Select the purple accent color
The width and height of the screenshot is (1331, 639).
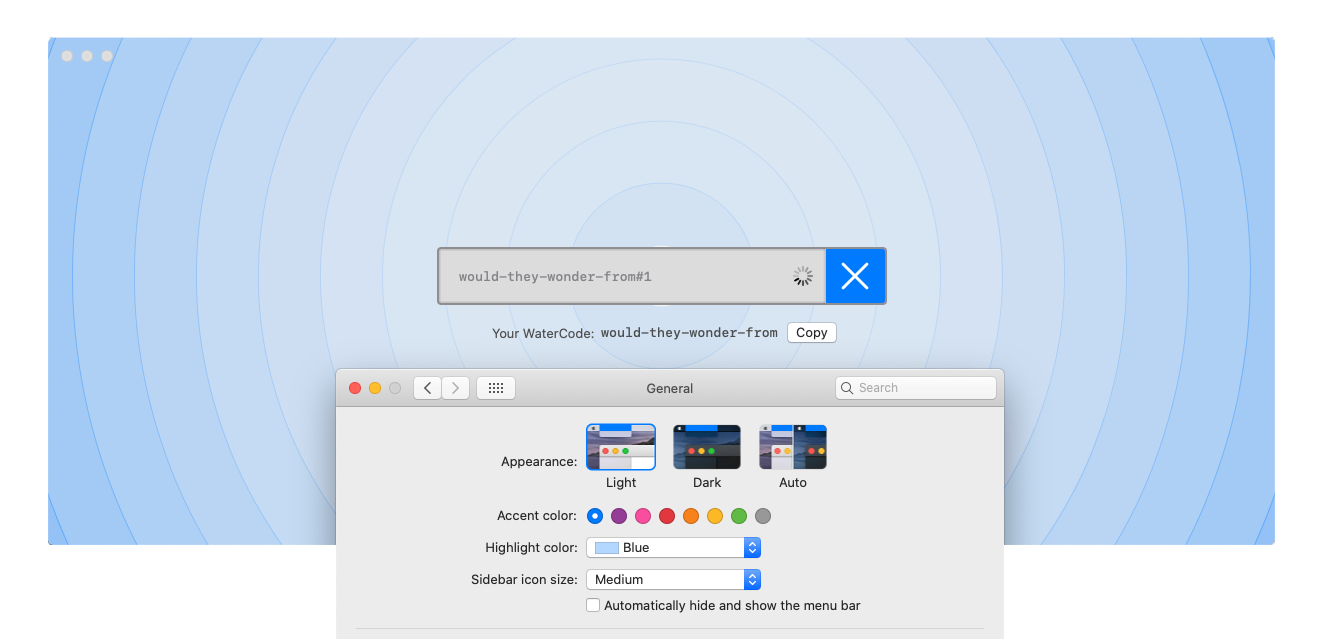point(619,516)
